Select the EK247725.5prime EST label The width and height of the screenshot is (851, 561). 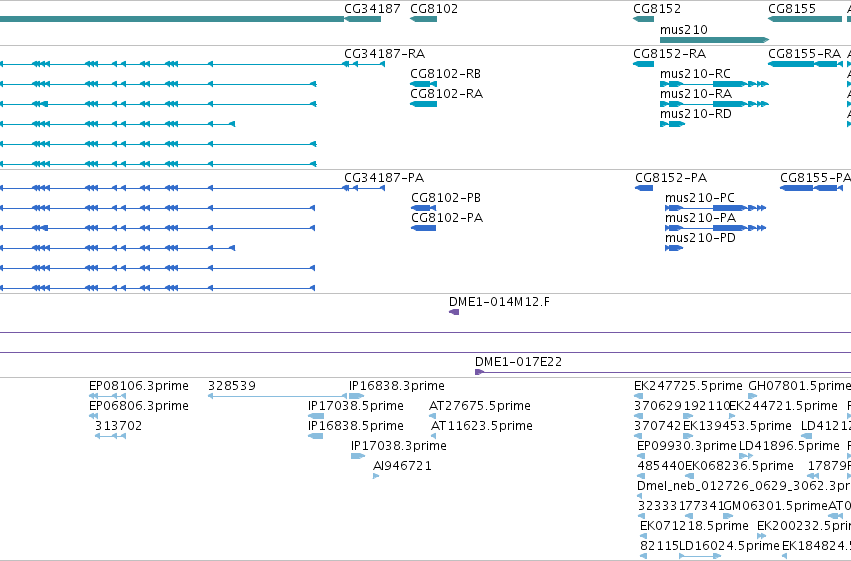(688, 386)
